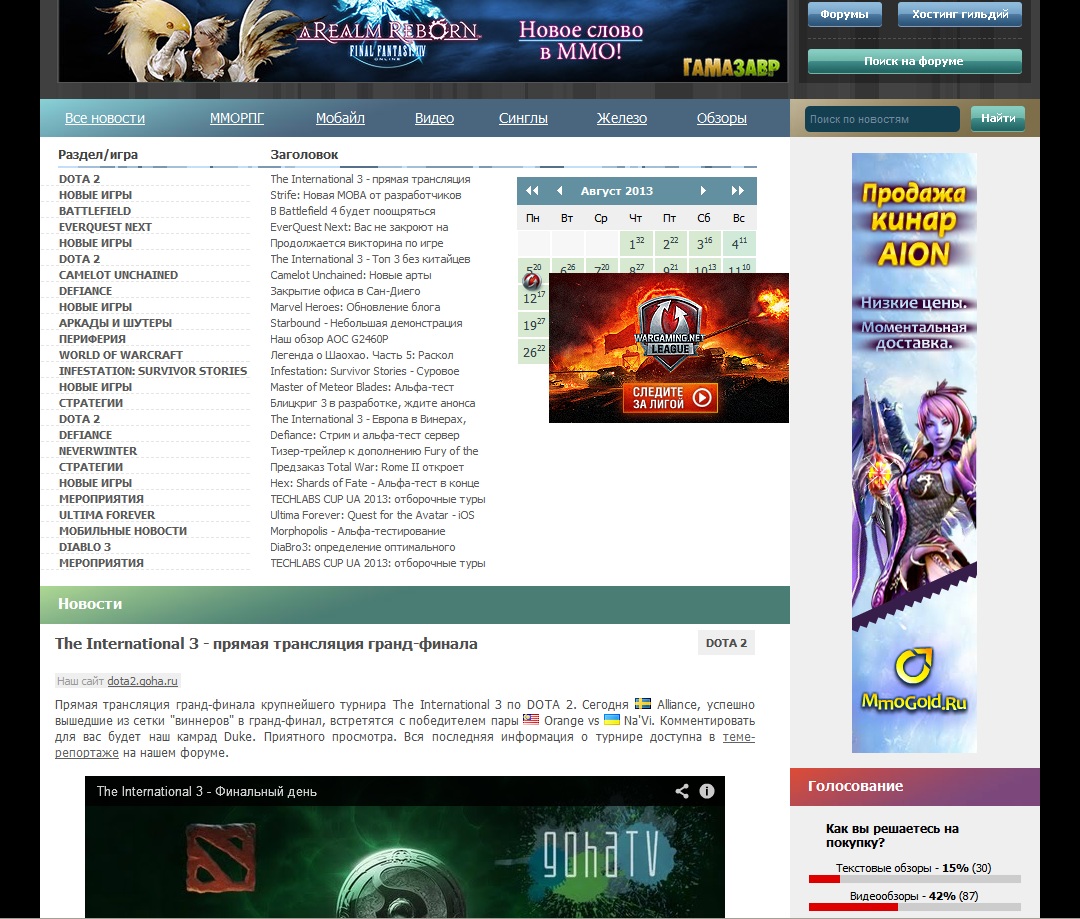Viewport: 1080px width, 919px height.
Task: Select August 4 in the calendar
Action: pyautogui.click(x=738, y=244)
